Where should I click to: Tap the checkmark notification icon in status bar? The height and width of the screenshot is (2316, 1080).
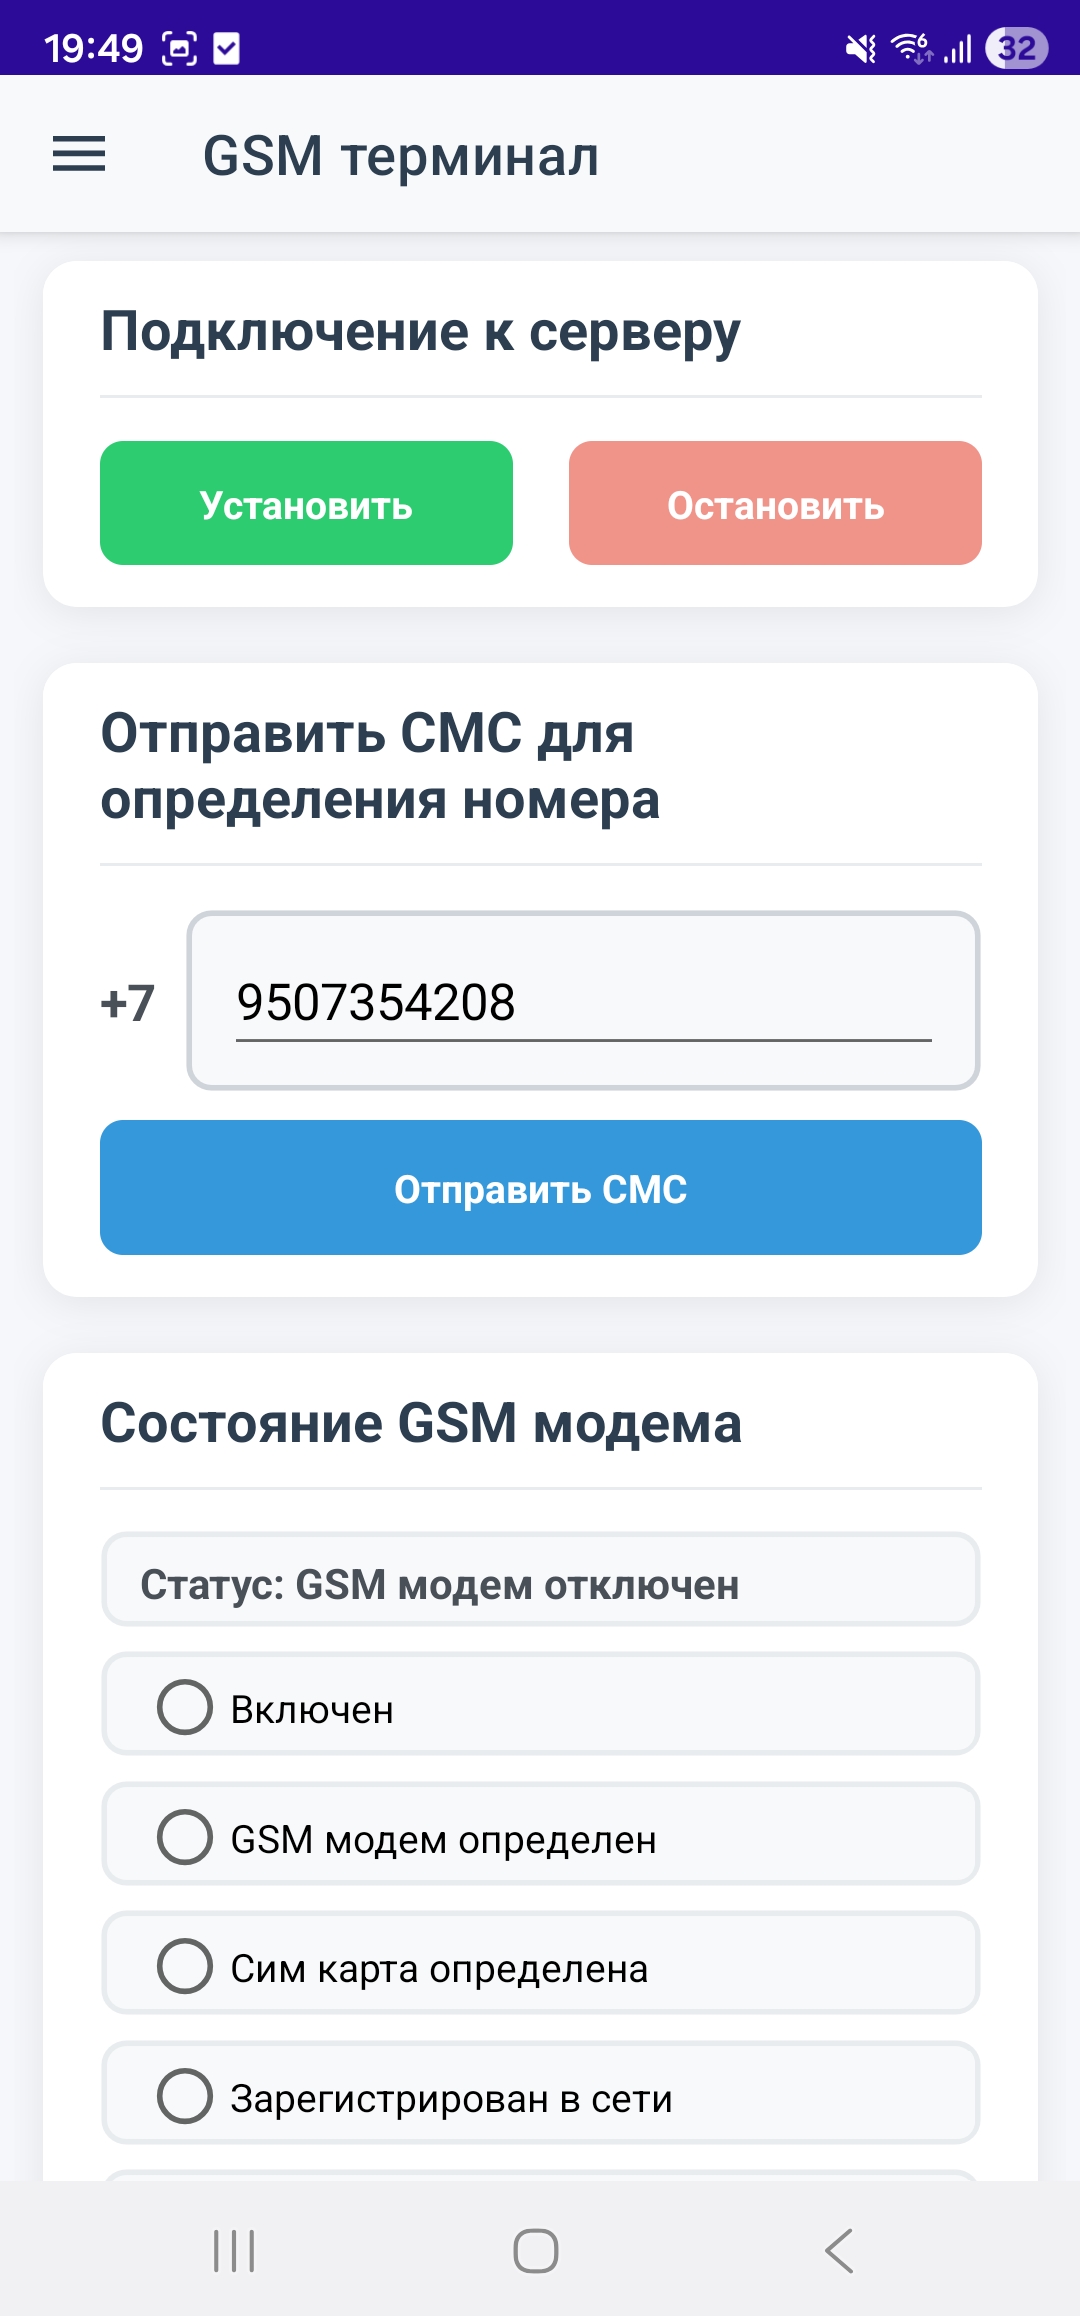pos(227,48)
